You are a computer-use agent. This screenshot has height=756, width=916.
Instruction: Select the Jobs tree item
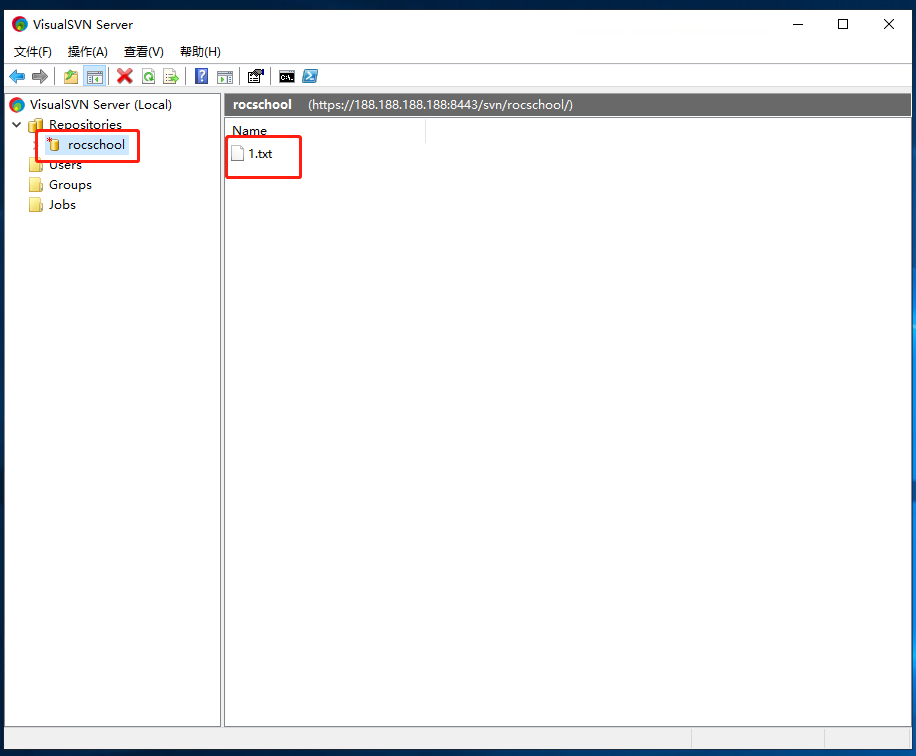(63, 204)
